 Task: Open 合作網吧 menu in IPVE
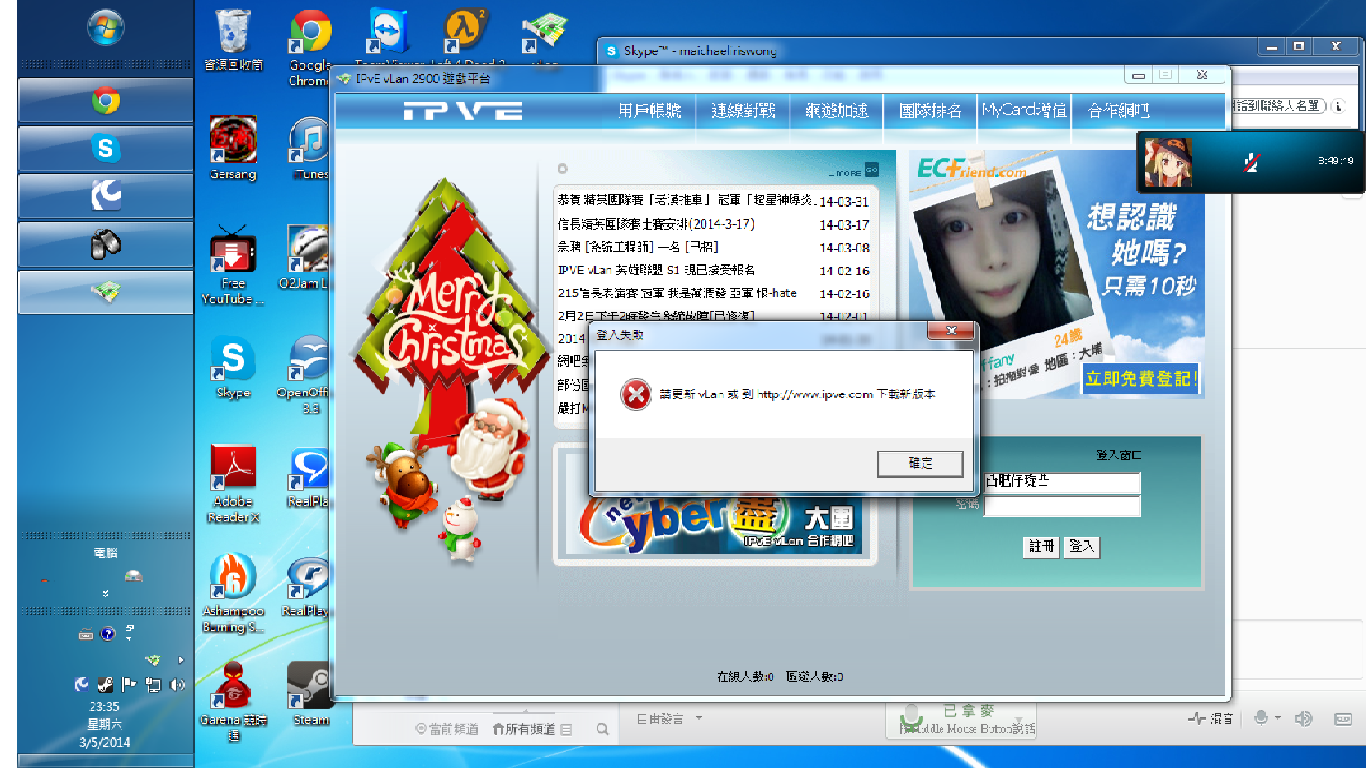tap(1118, 111)
